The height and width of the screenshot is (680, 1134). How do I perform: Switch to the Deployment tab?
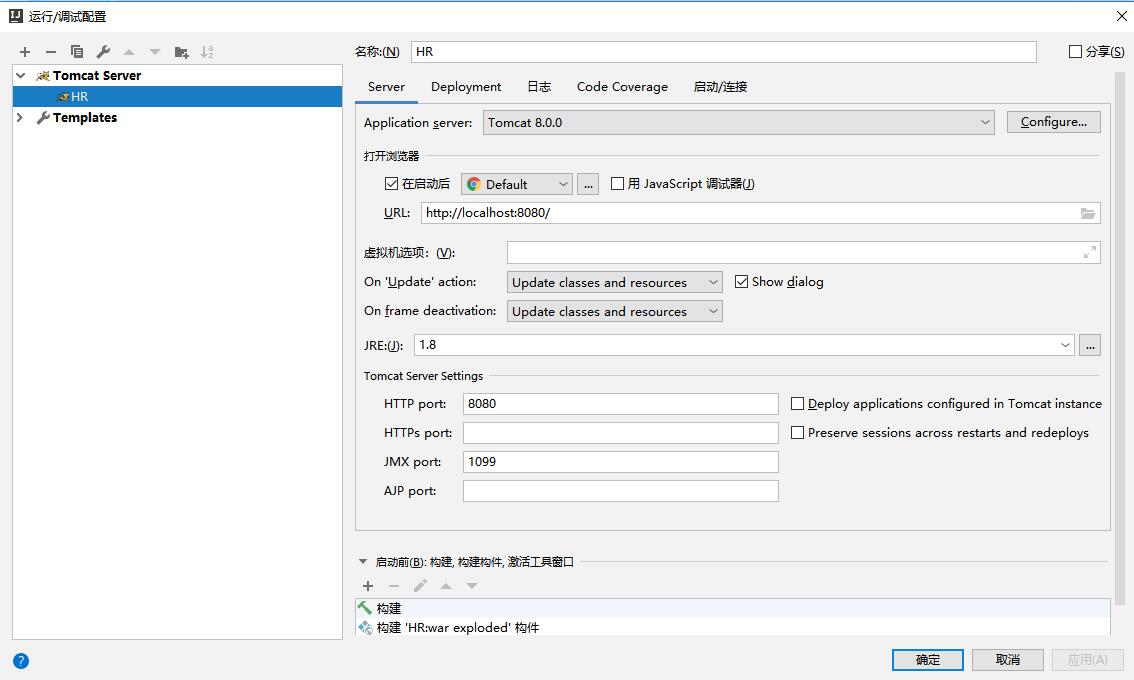click(x=466, y=87)
